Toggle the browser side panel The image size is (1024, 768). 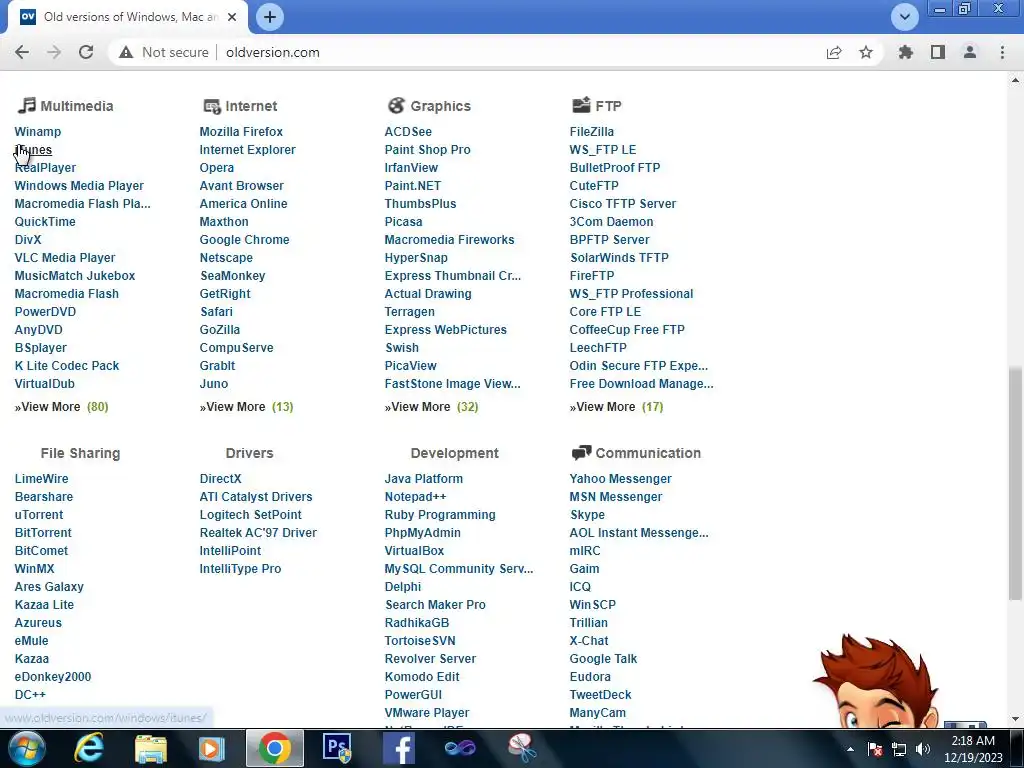(x=938, y=52)
